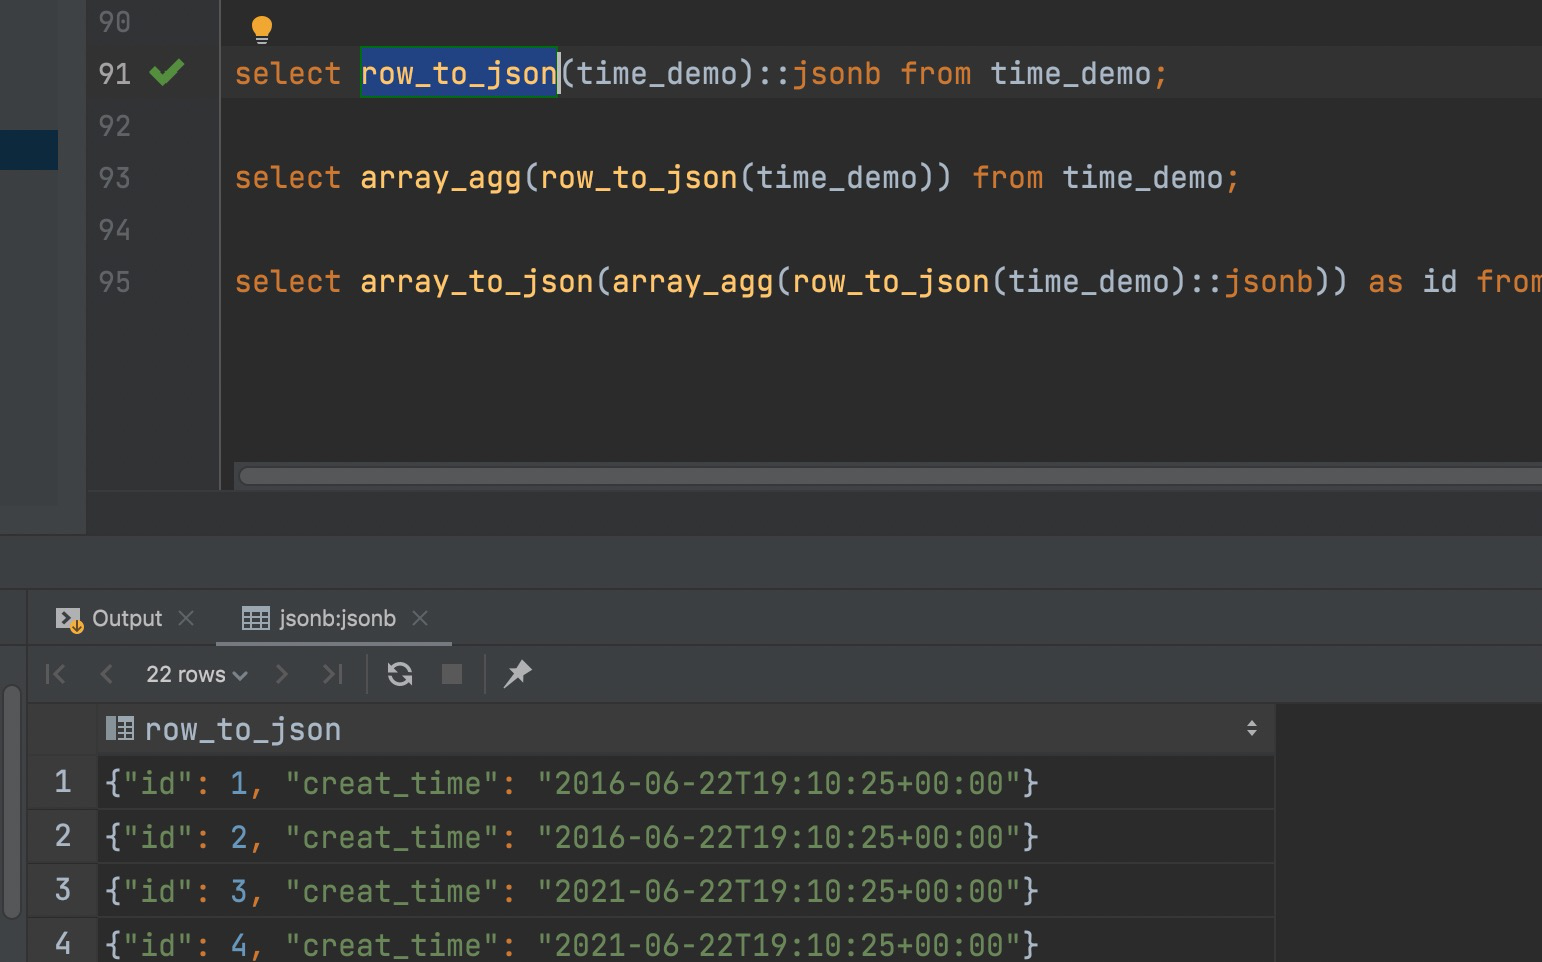Select result row 1 by its row number

62,783
